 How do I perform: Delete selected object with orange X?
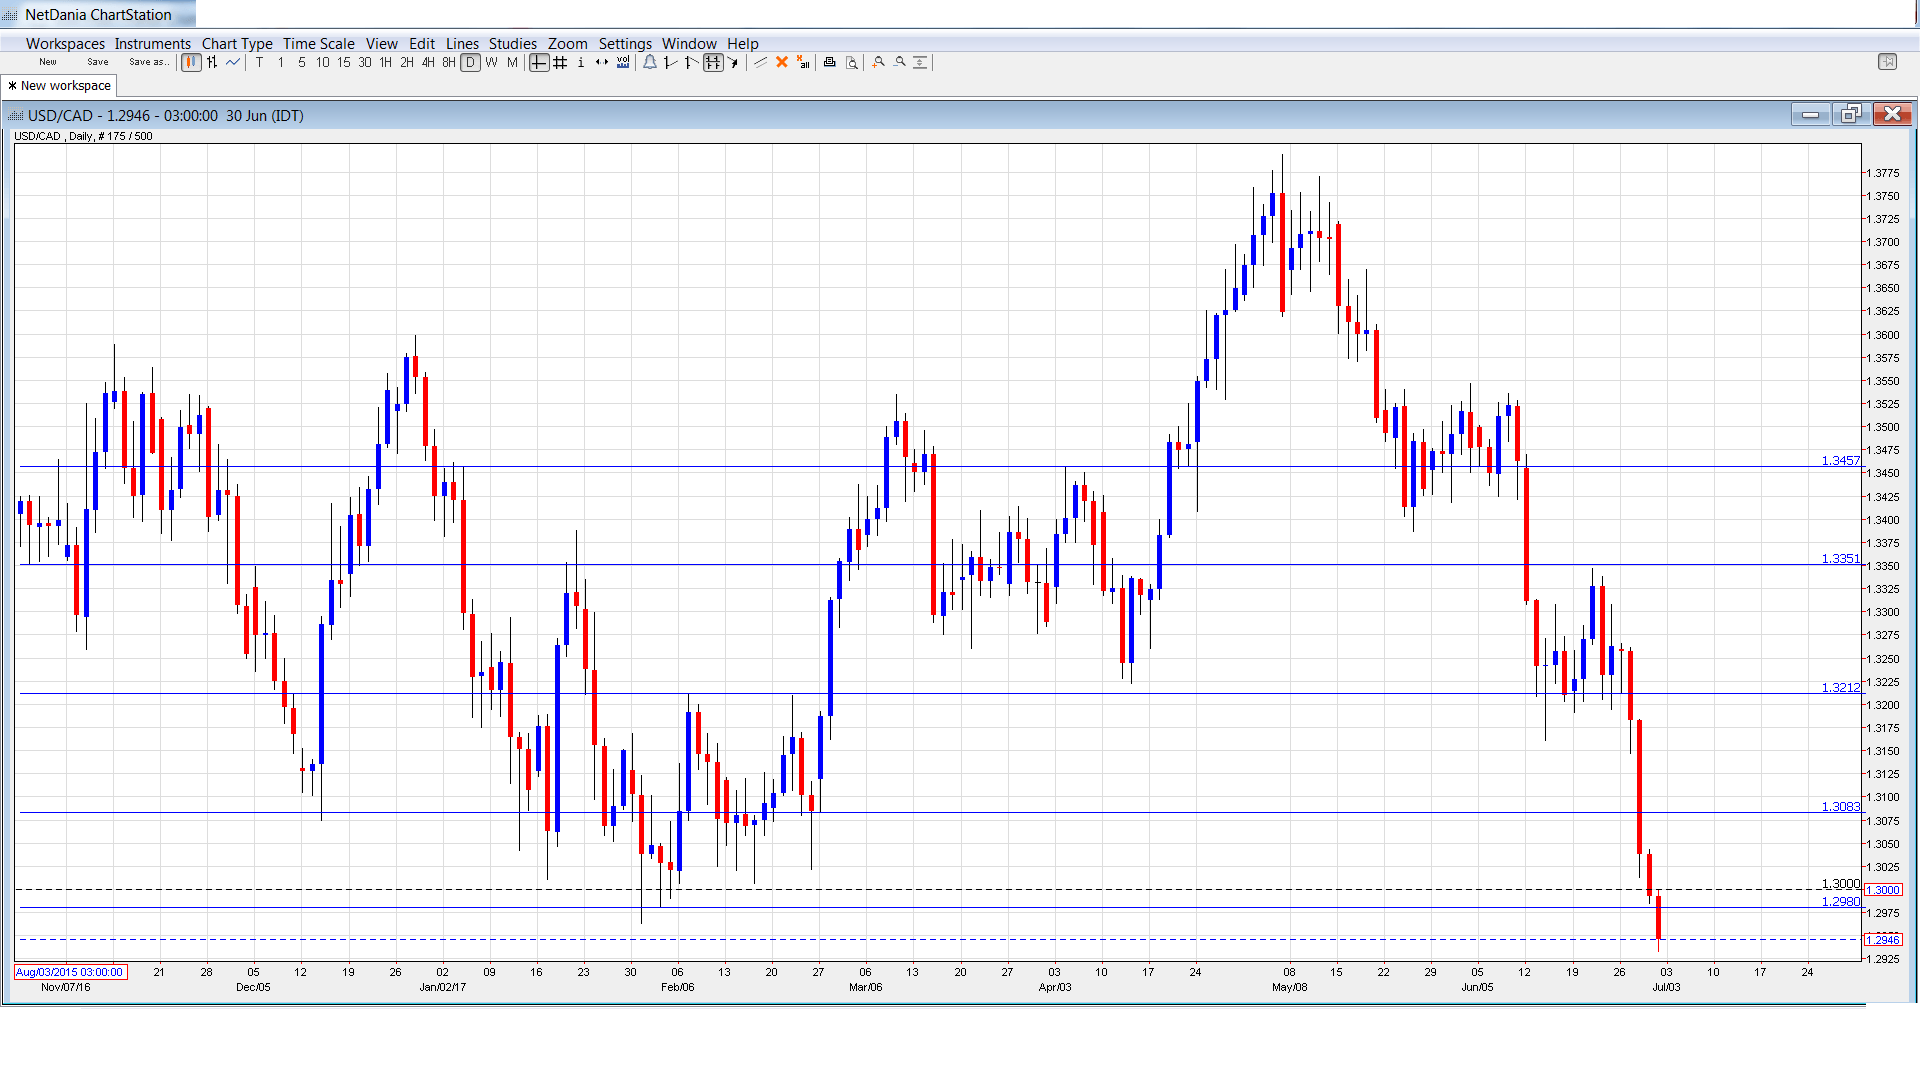(782, 62)
